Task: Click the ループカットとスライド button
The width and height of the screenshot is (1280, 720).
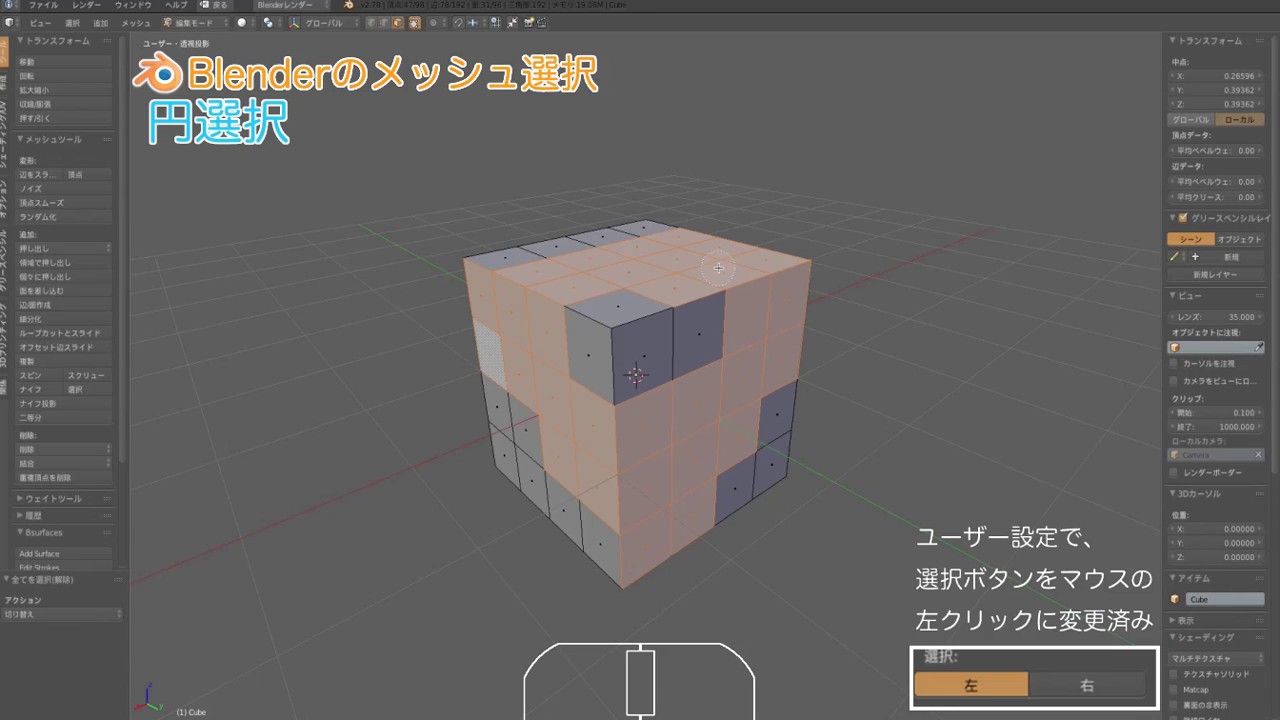Action: 65,333
